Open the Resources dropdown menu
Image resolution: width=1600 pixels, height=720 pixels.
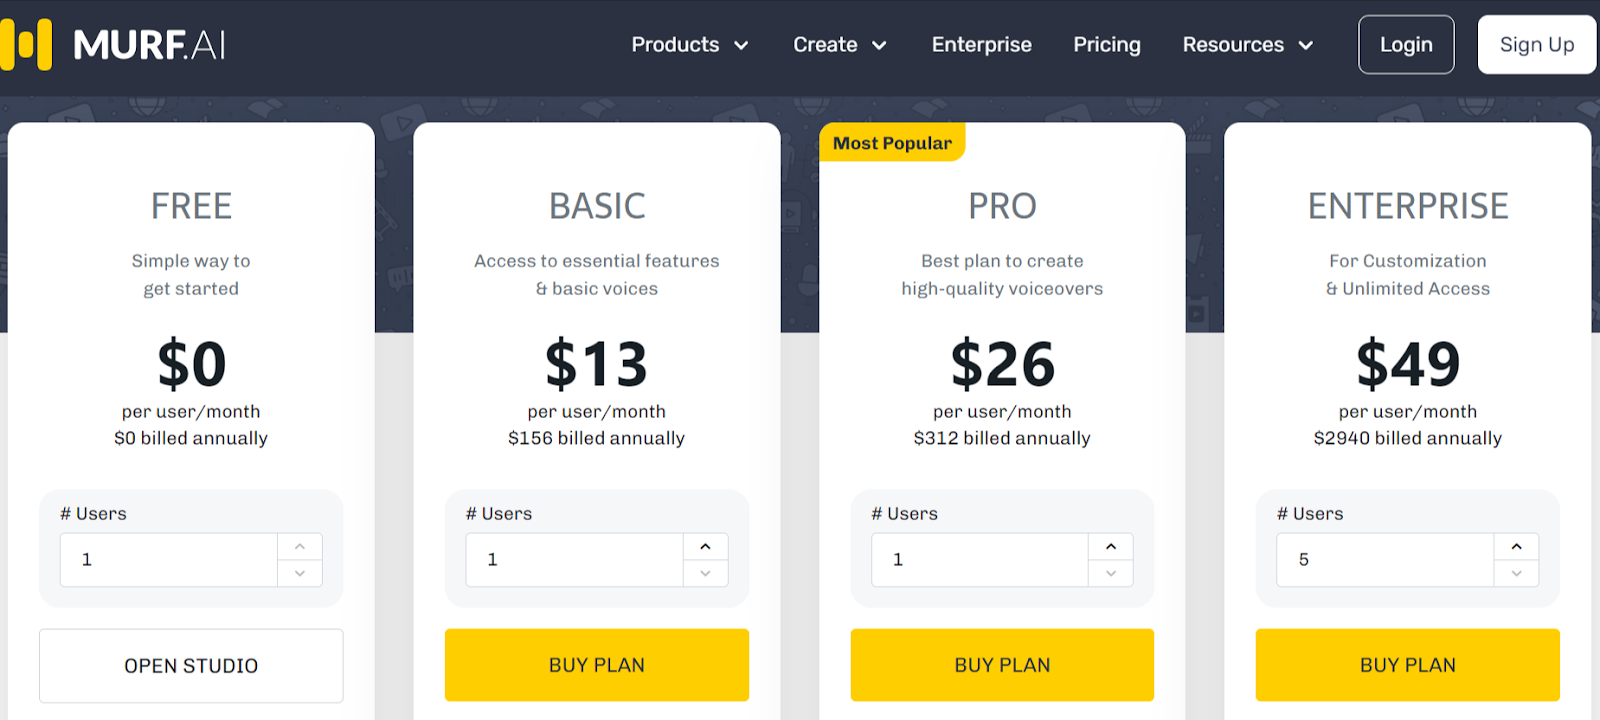1247,45
